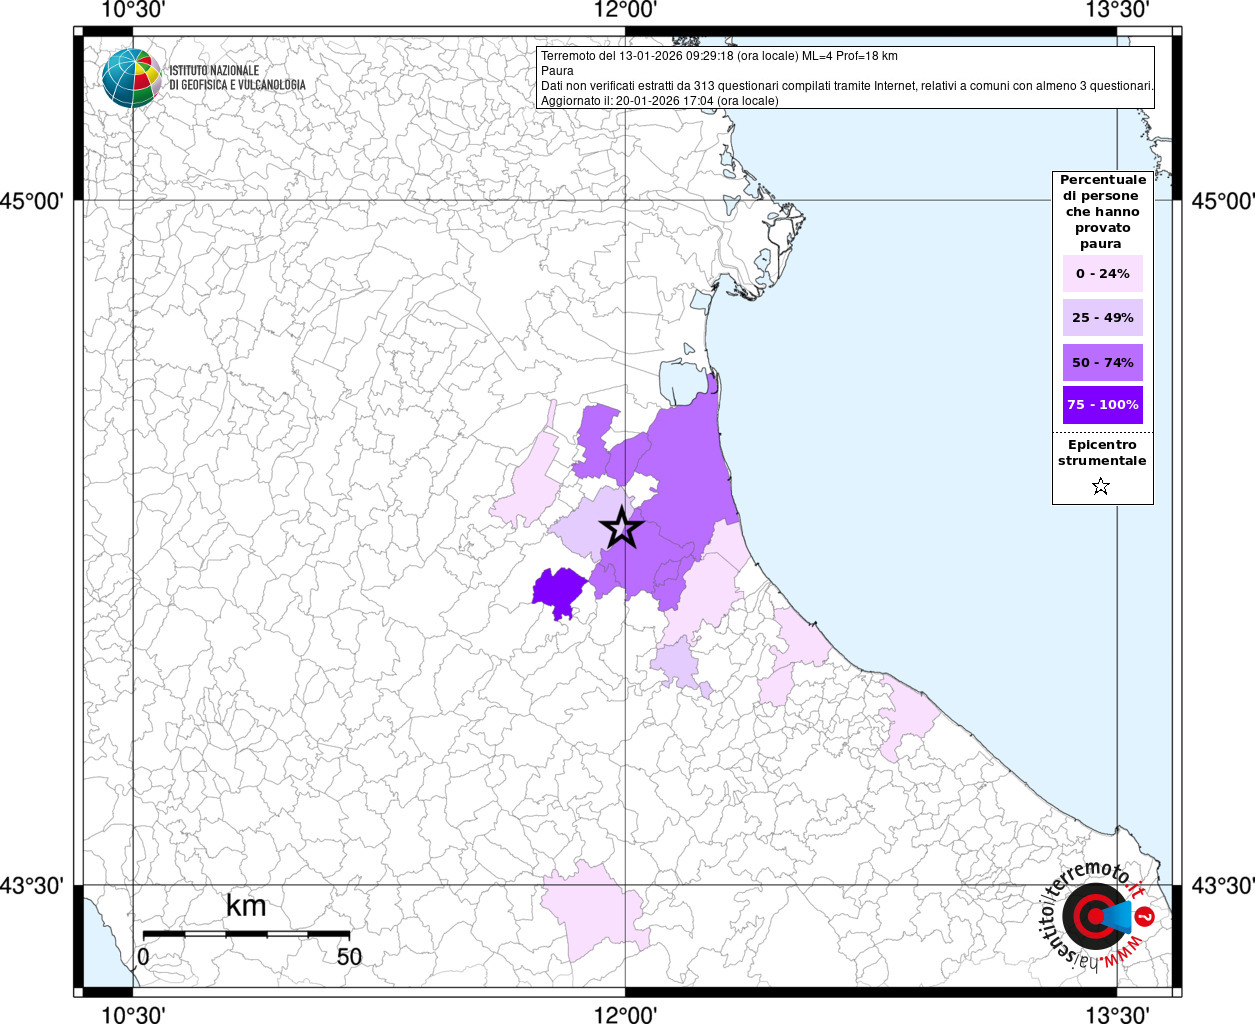The width and height of the screenshot is (1255, 1024).
Task: Click the 'ISTITUTO NAZIONALE DI GEOFISICA E VULCANOLOGIA' text
Action: [237, 78]
